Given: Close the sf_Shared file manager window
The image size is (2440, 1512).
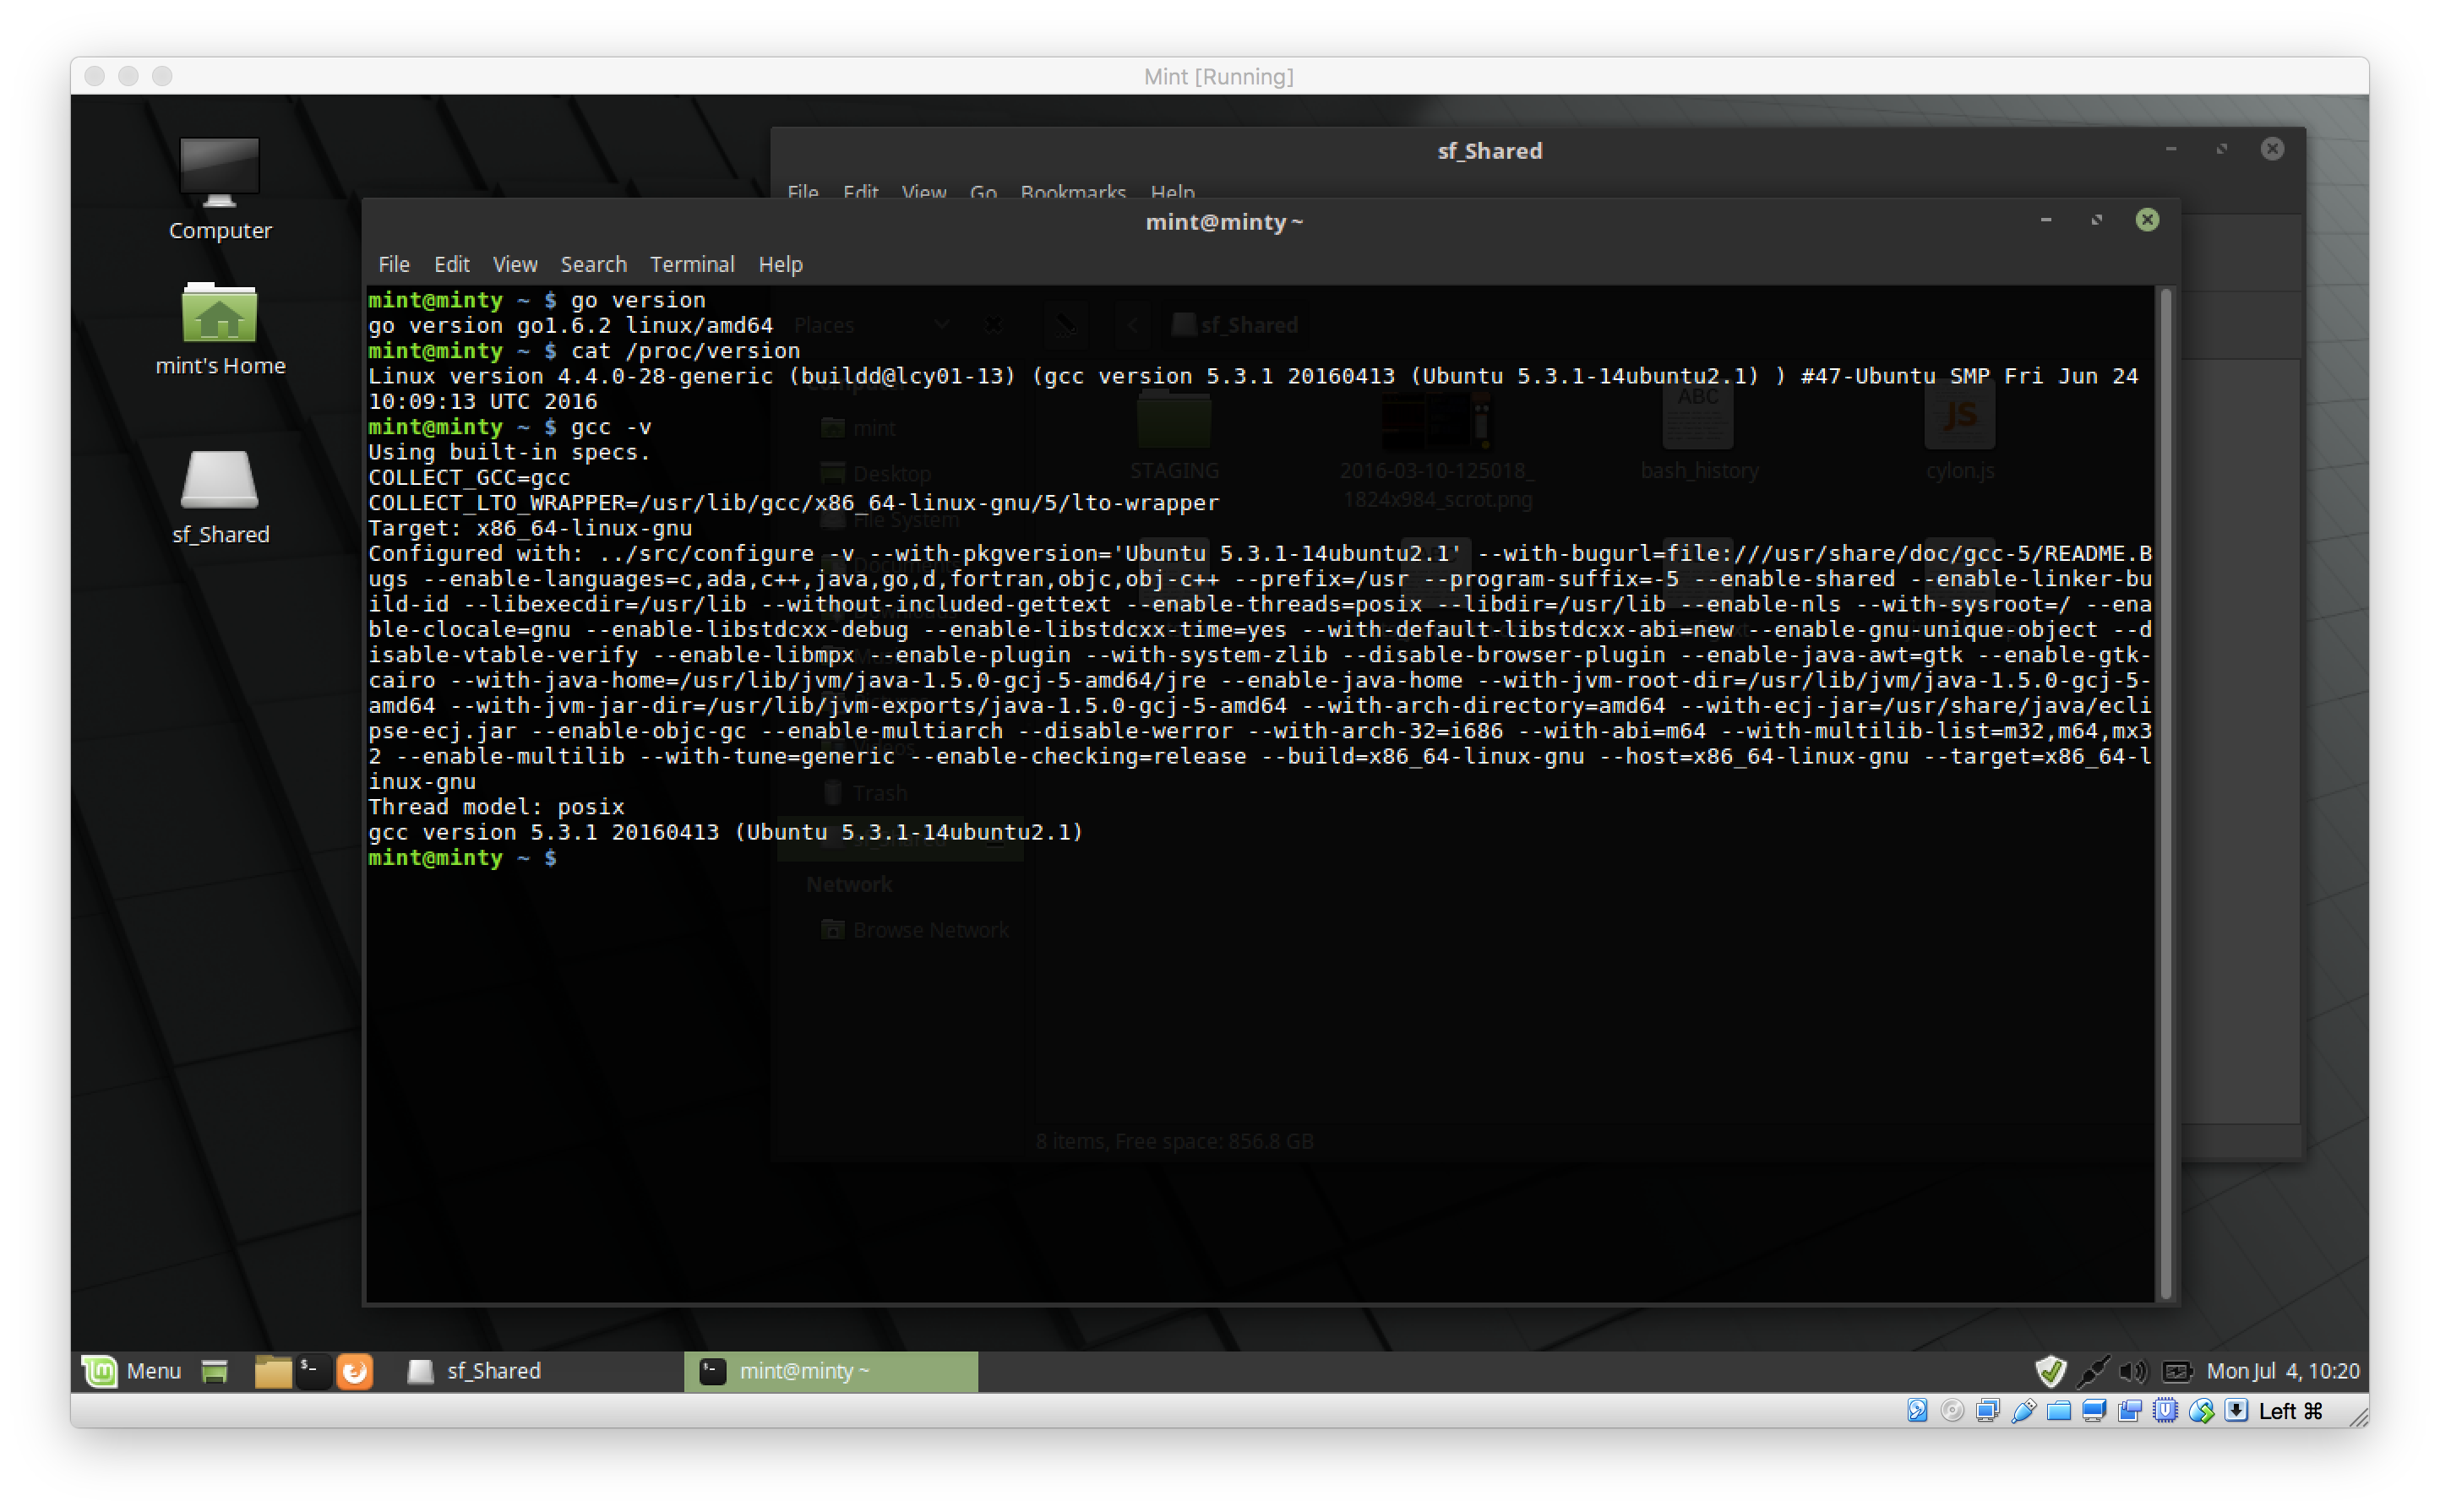Looking at the screenshot, I should (2272, 149).
